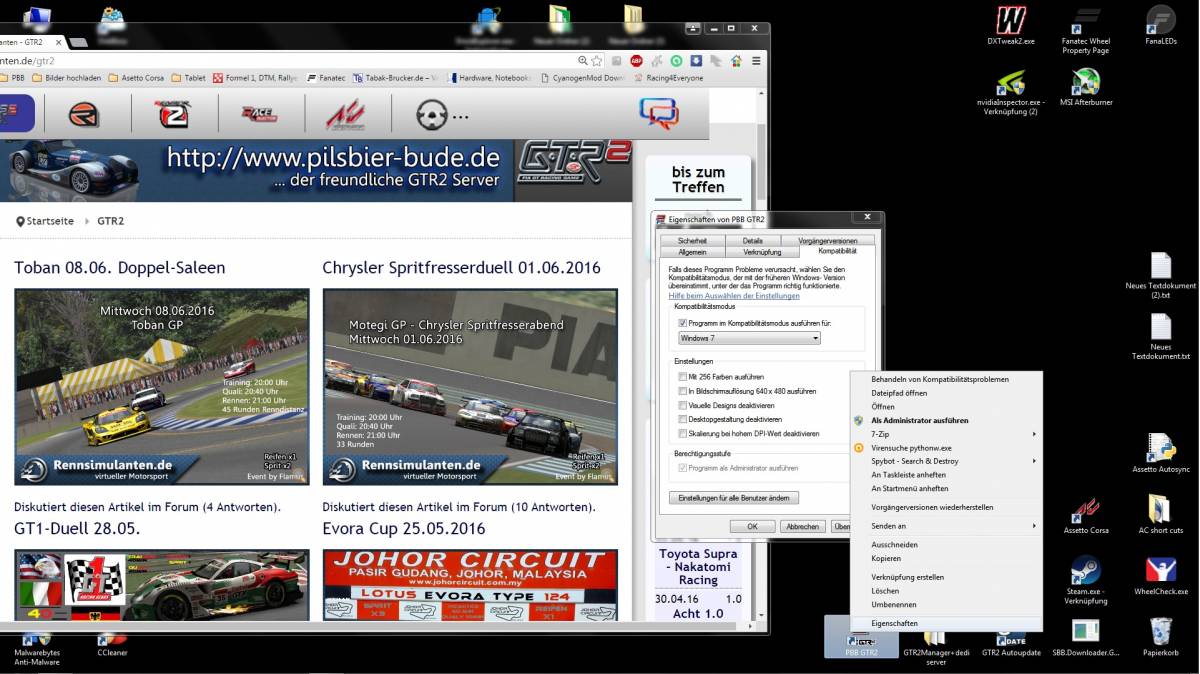
Task: Open the forum chat bubbles icon
Action: click(x=658, y=113)
